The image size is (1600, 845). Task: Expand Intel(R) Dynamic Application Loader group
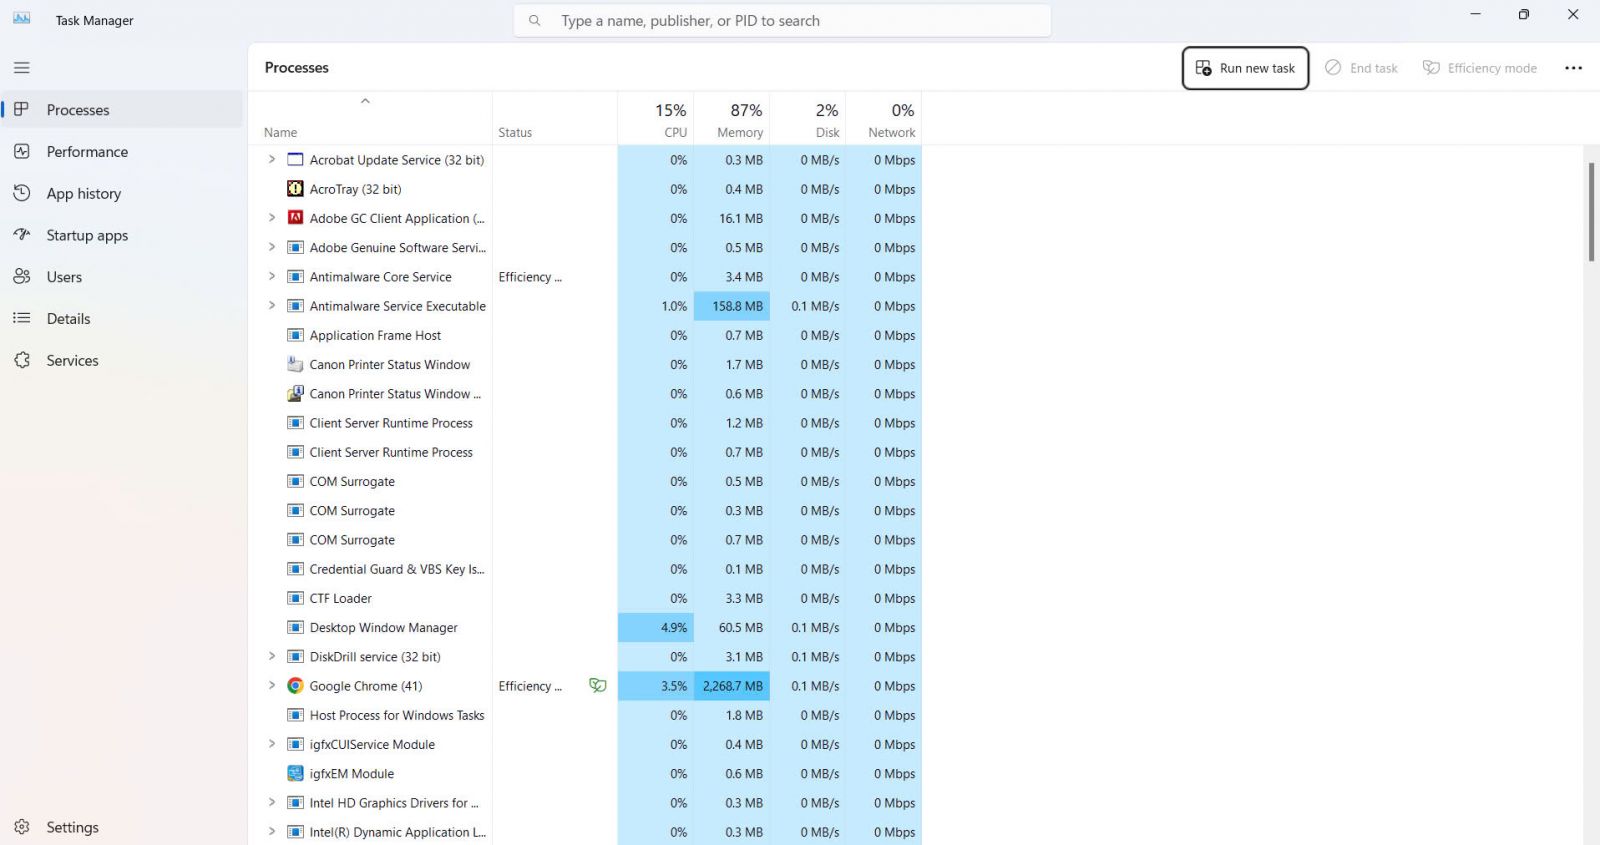271,831
